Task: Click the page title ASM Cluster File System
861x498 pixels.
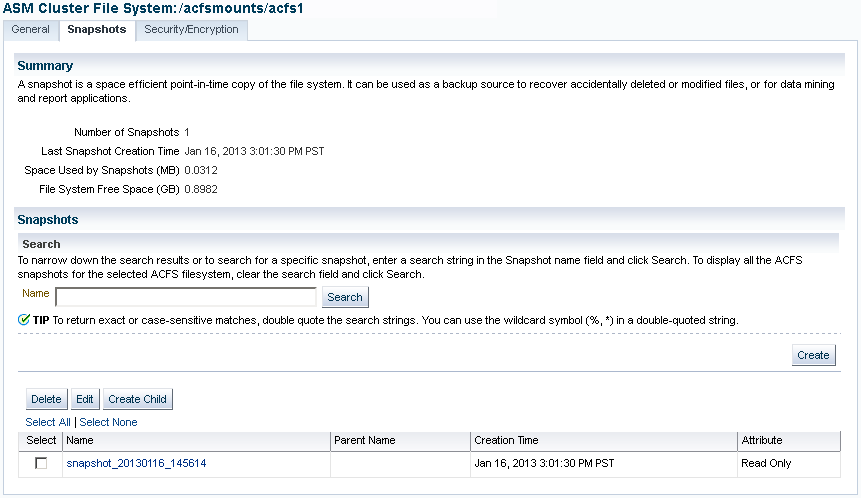Action: 153,8
